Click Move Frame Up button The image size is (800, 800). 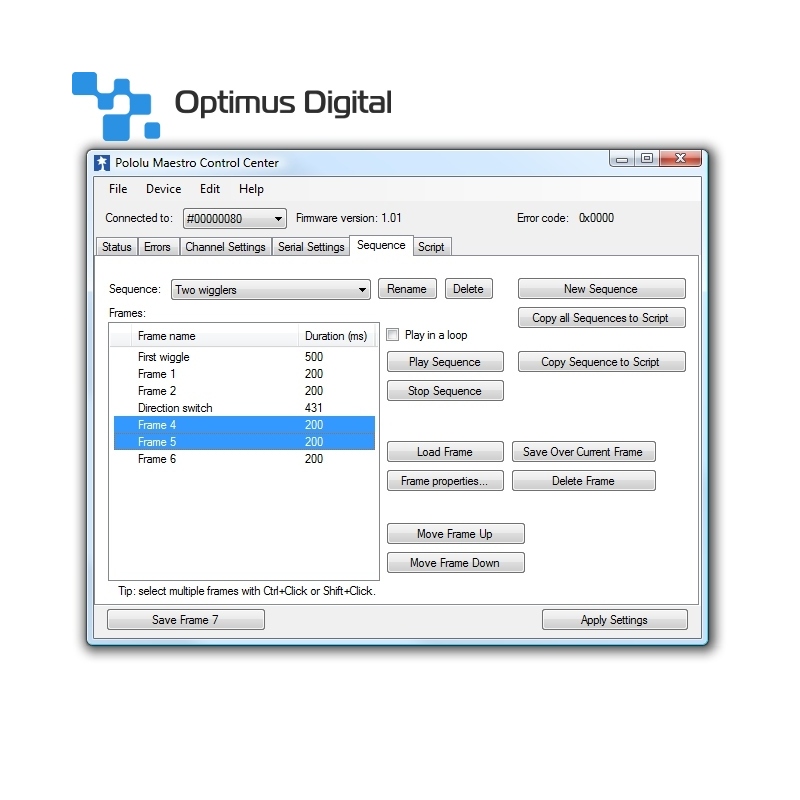[x=456, y=534]
